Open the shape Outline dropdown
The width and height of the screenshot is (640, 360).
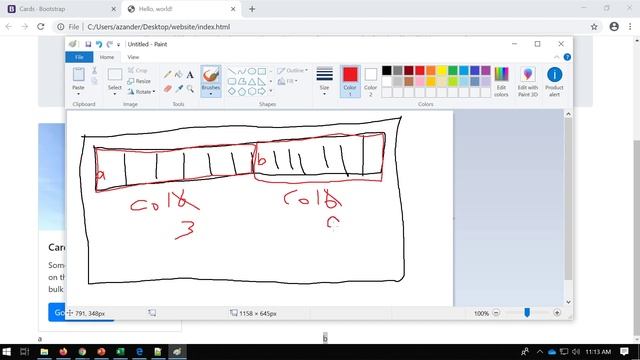[x=293, y=71]
